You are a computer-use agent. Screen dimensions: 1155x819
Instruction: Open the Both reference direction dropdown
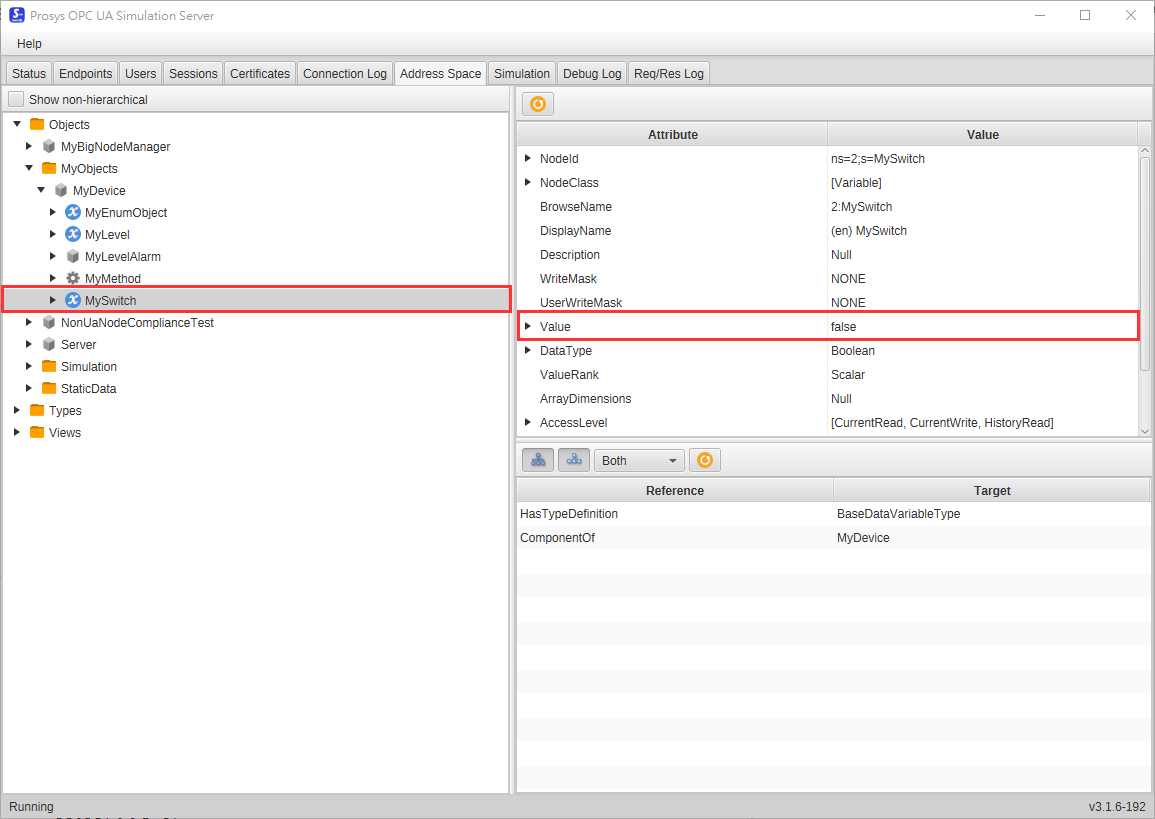pyautogui.click(x=639, y=460)
